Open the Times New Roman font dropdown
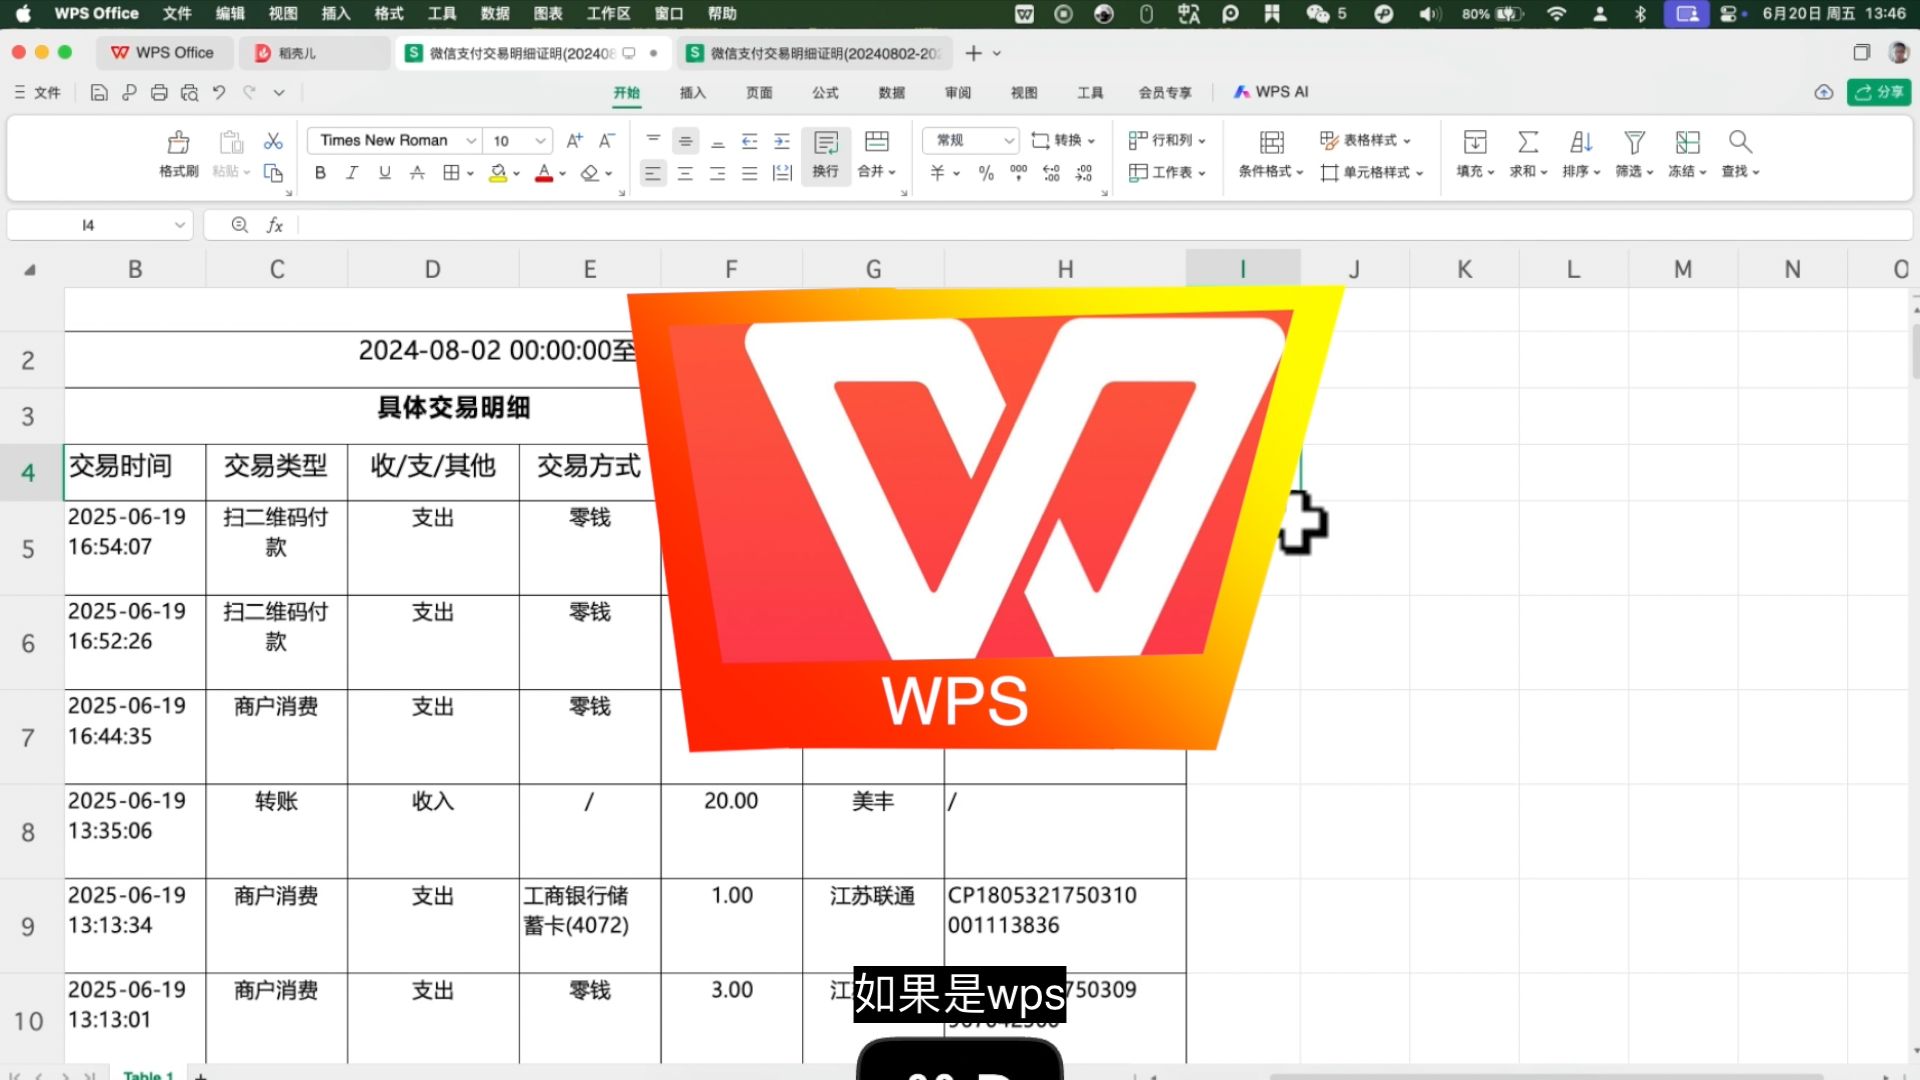This screenshot has width=1920, height=1080. click(x=471, y=141)
